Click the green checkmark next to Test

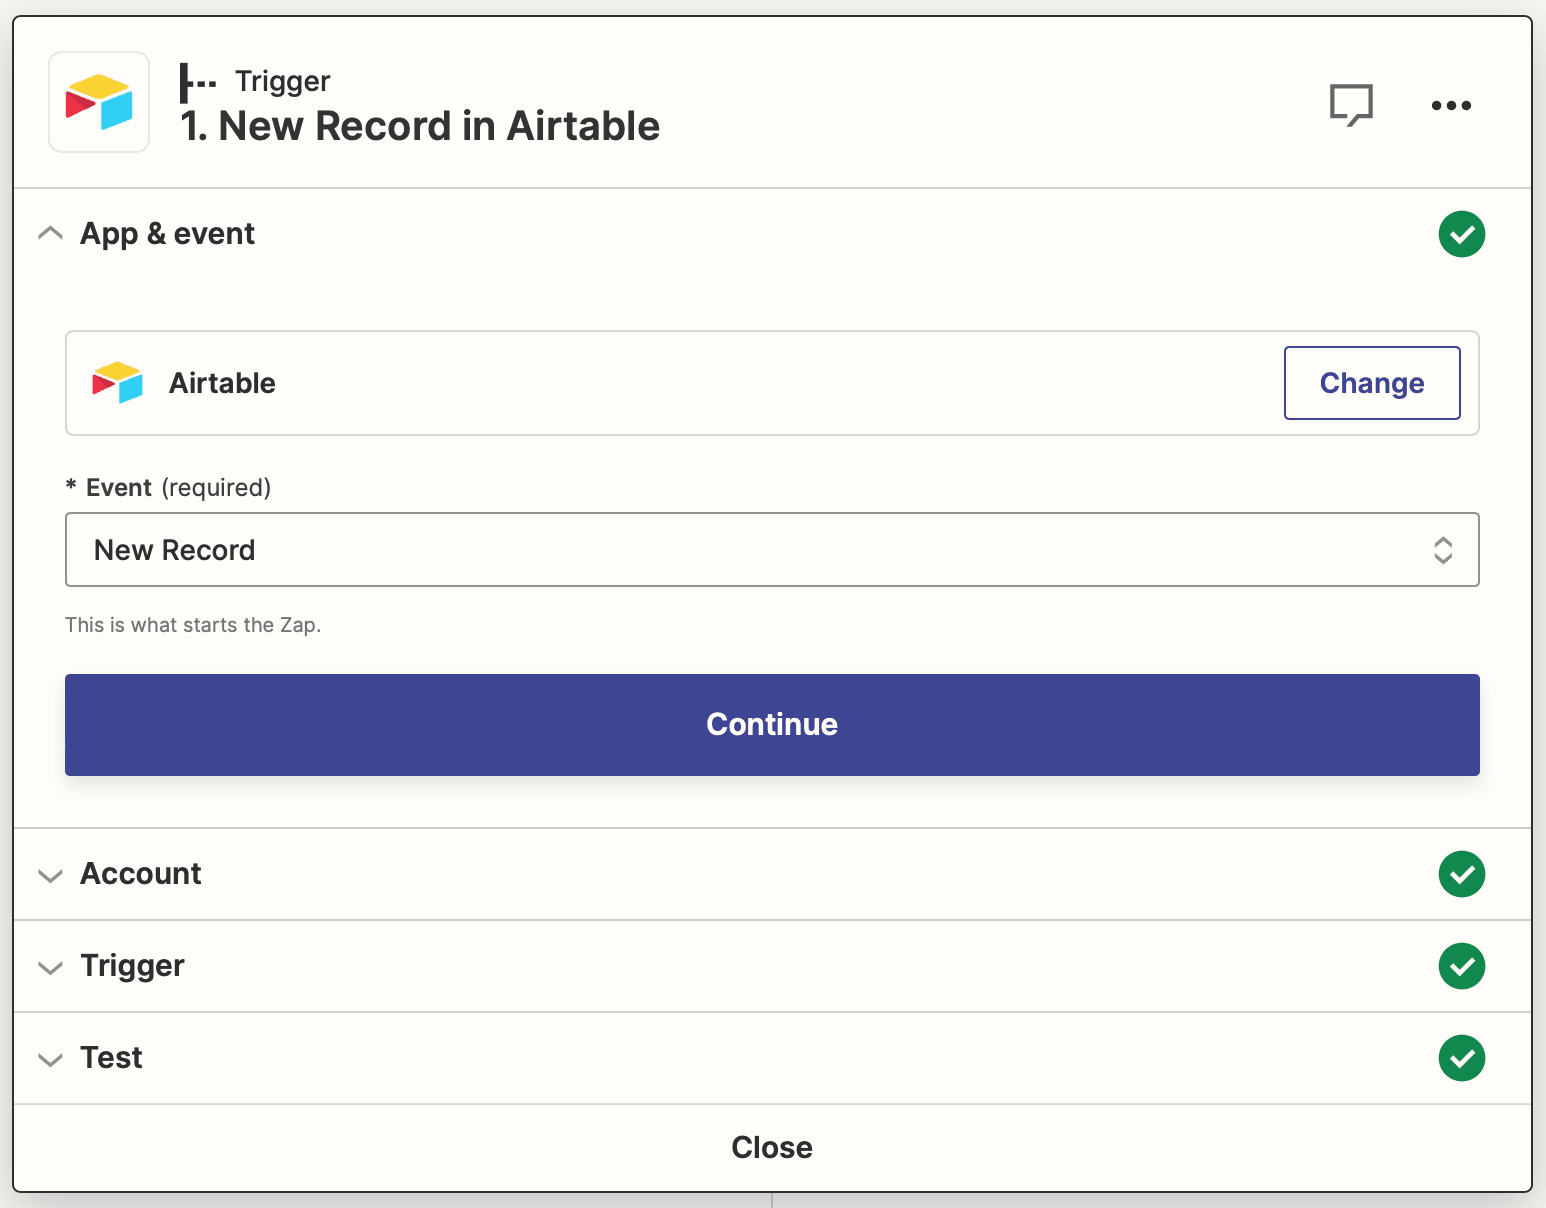1461,1058
